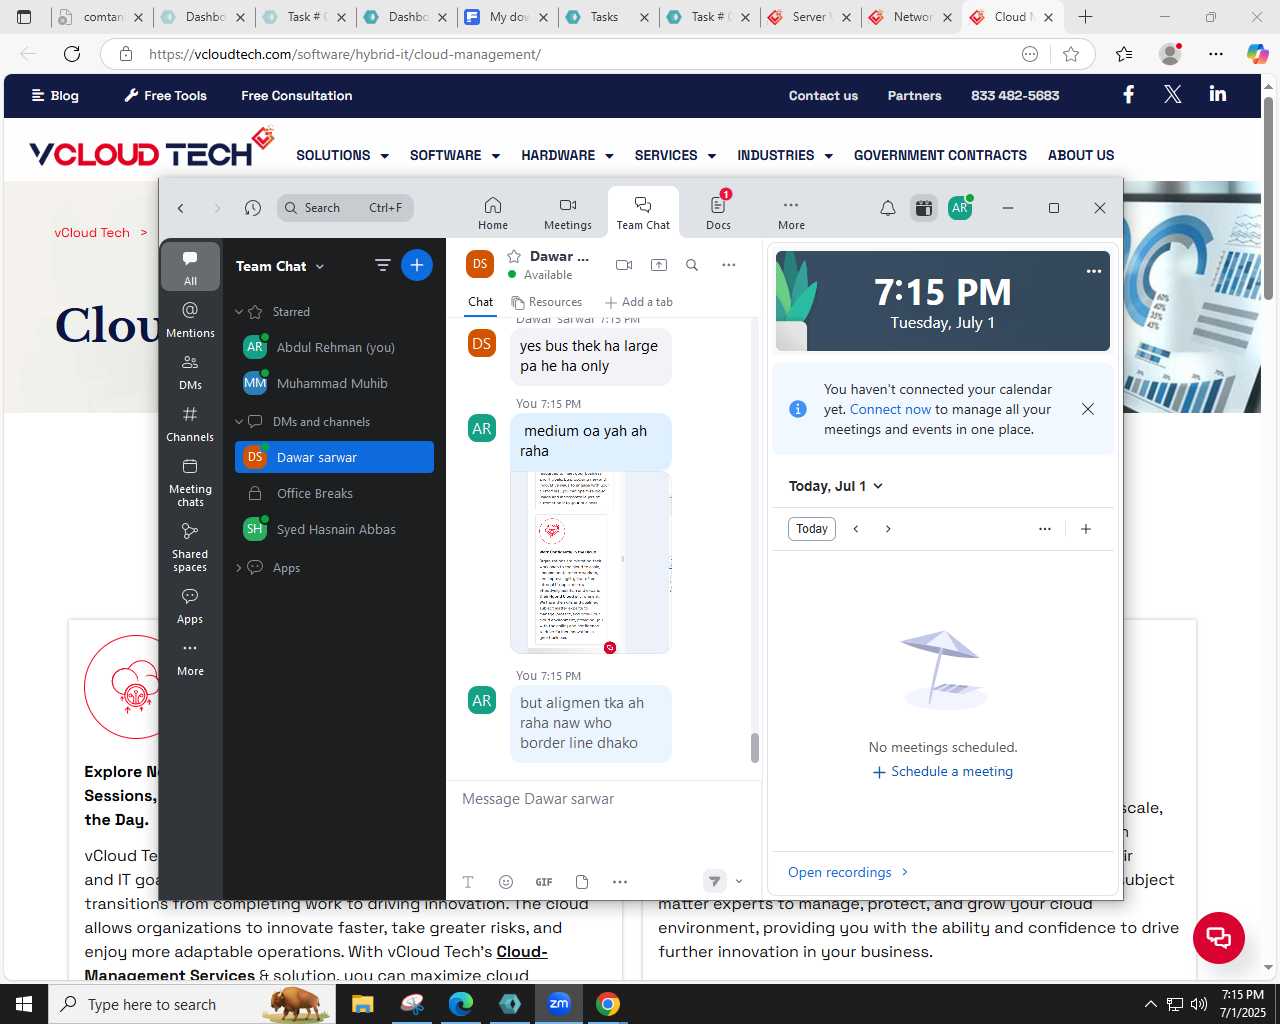Select the Dawar sarwar conversation
The height and width of the screenshot is (1024, 1280).
pyautogui.click(x=334, y=457)
